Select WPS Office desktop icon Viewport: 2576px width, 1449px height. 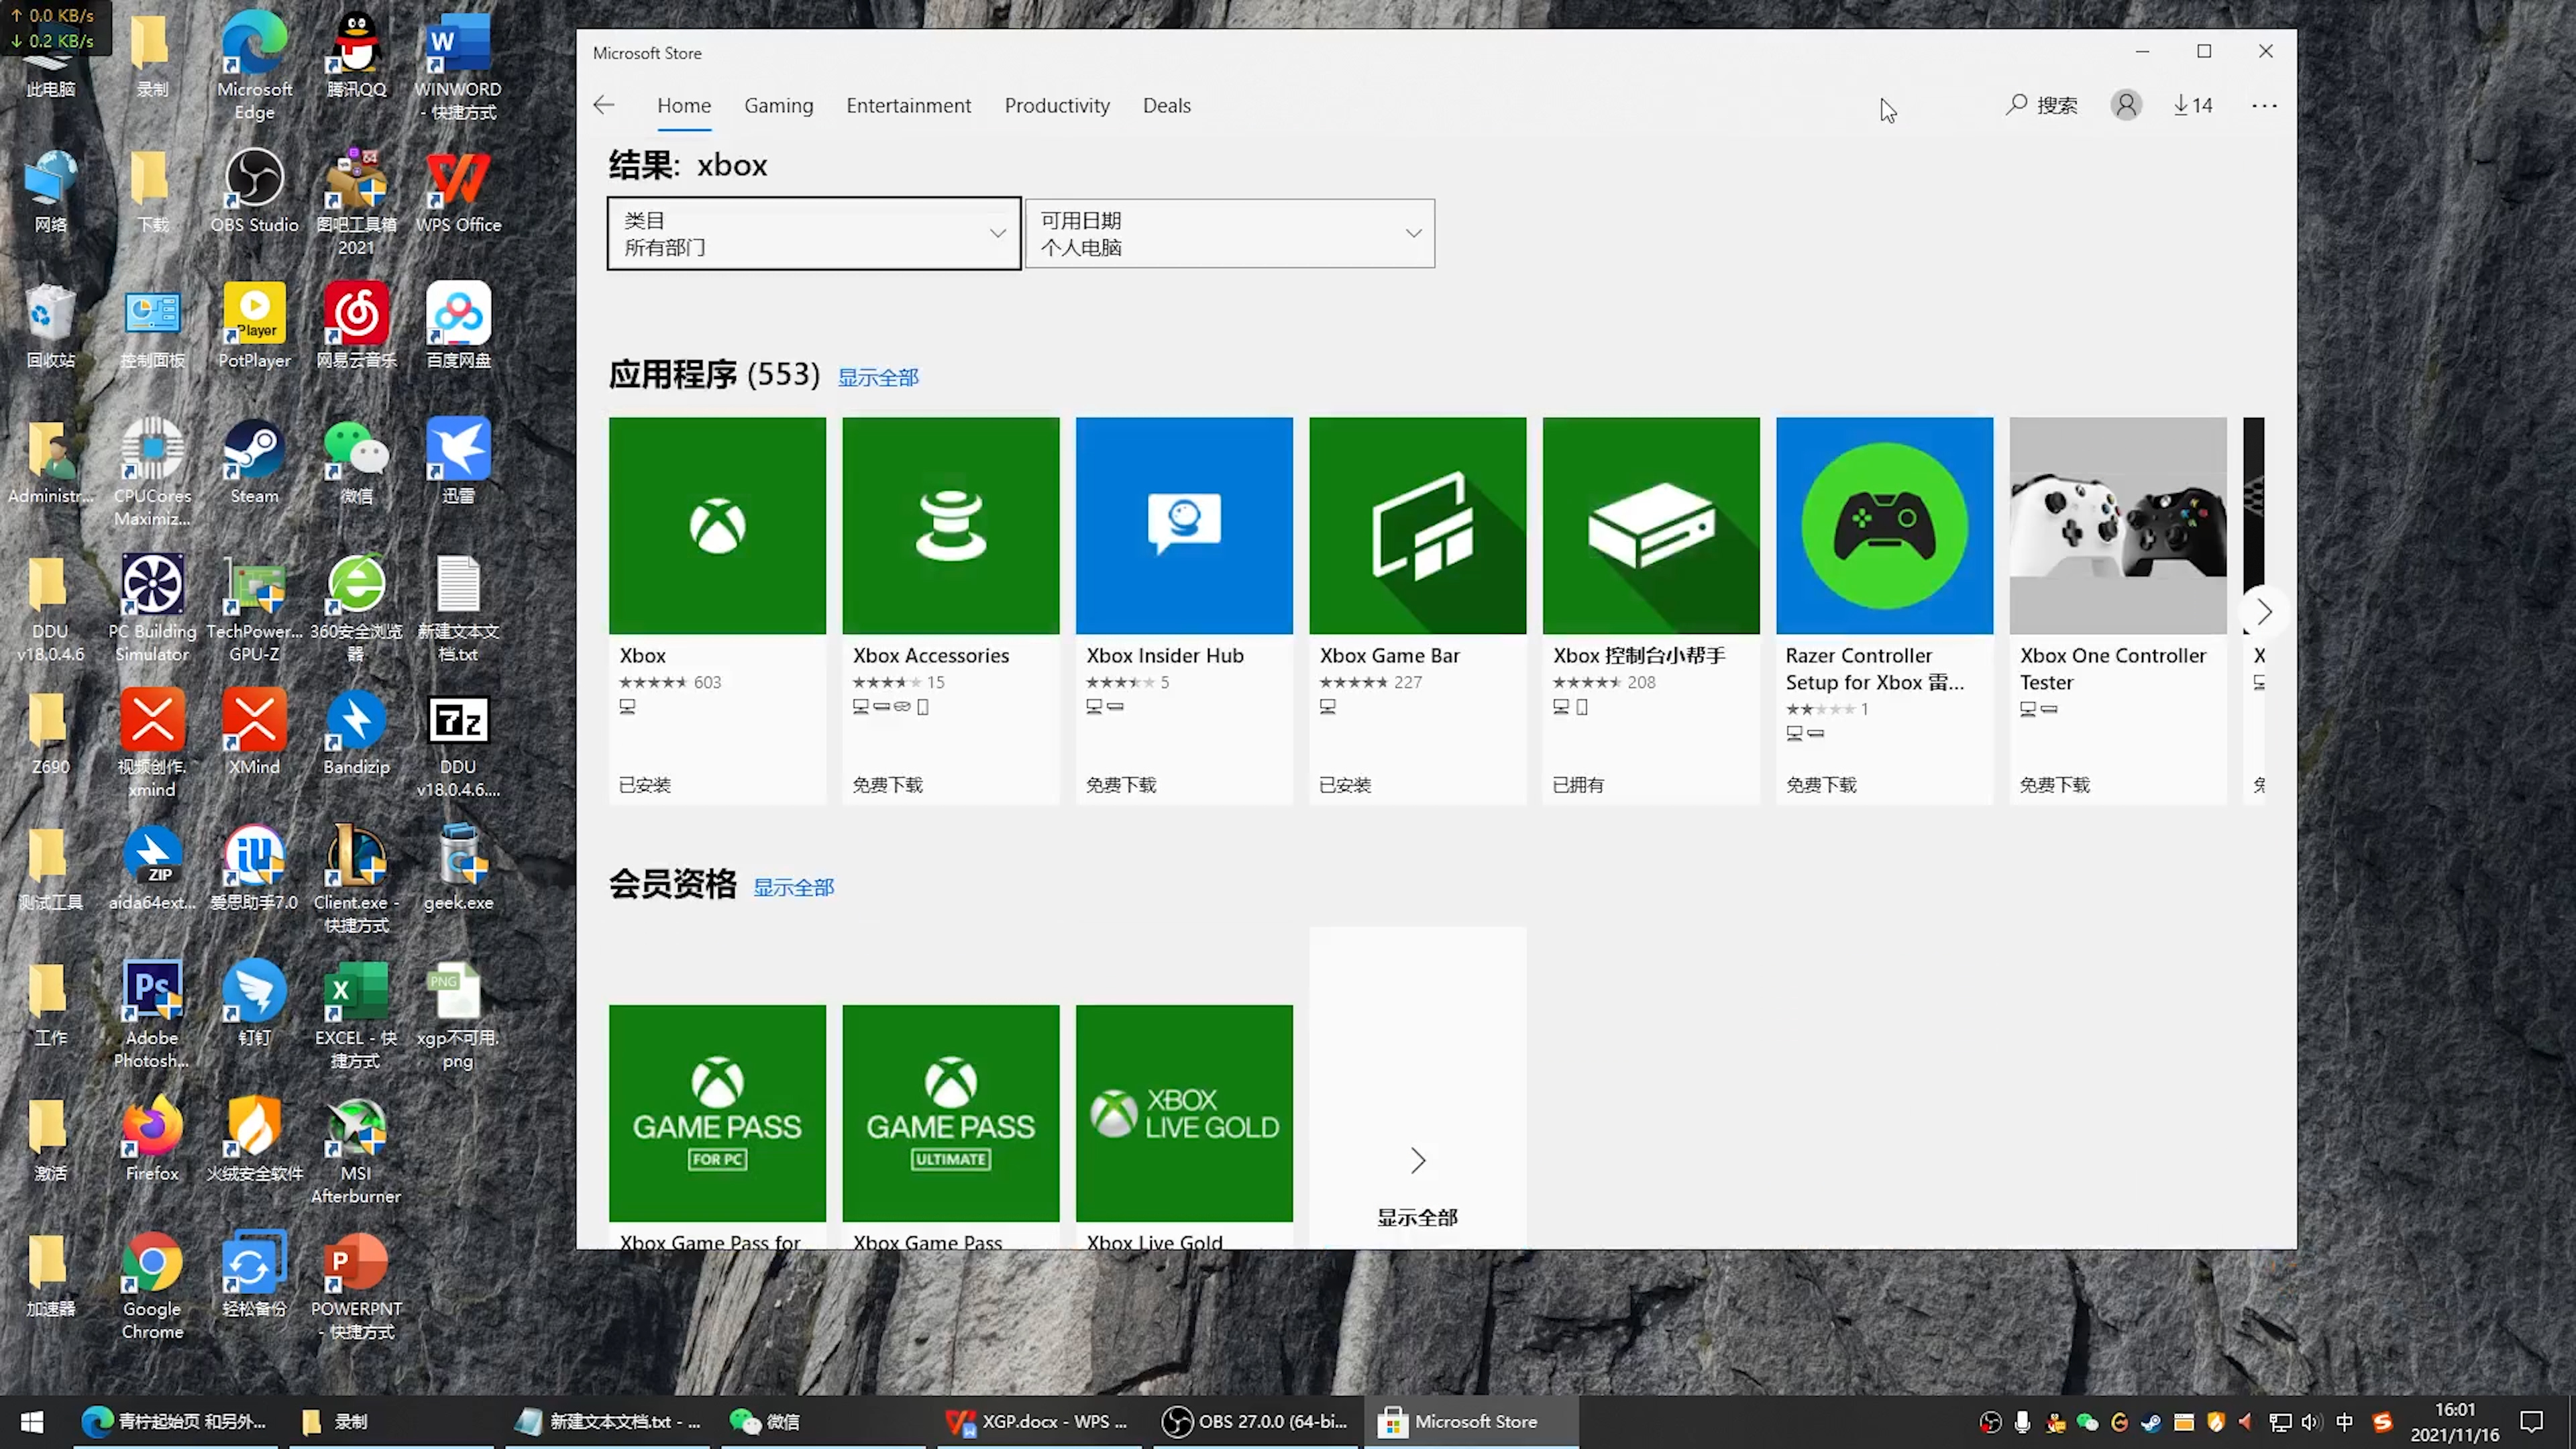pos(458,190)
